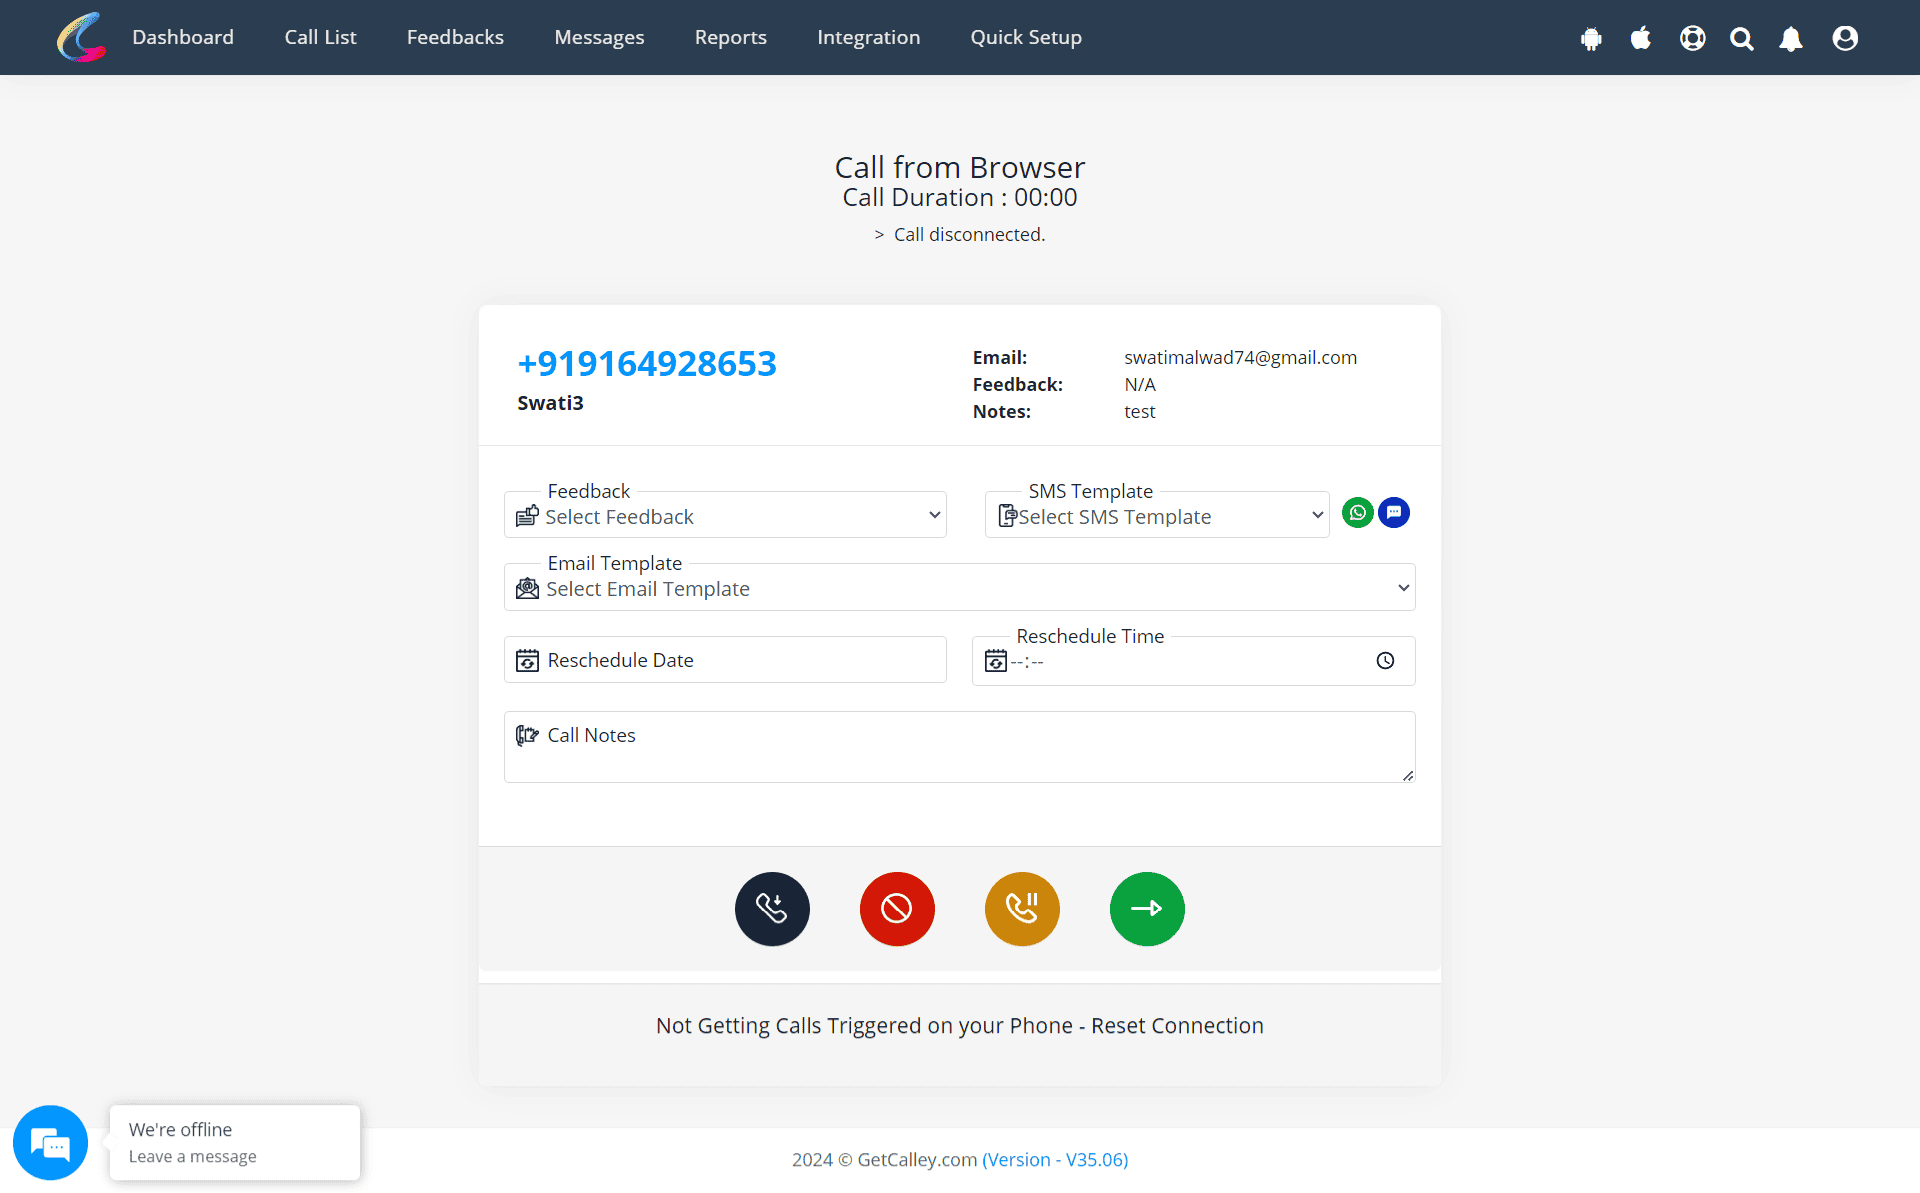Screen dimensions: 1920x1193
Task: Toggle the offline chat widget open
Action: point(49,1142)
